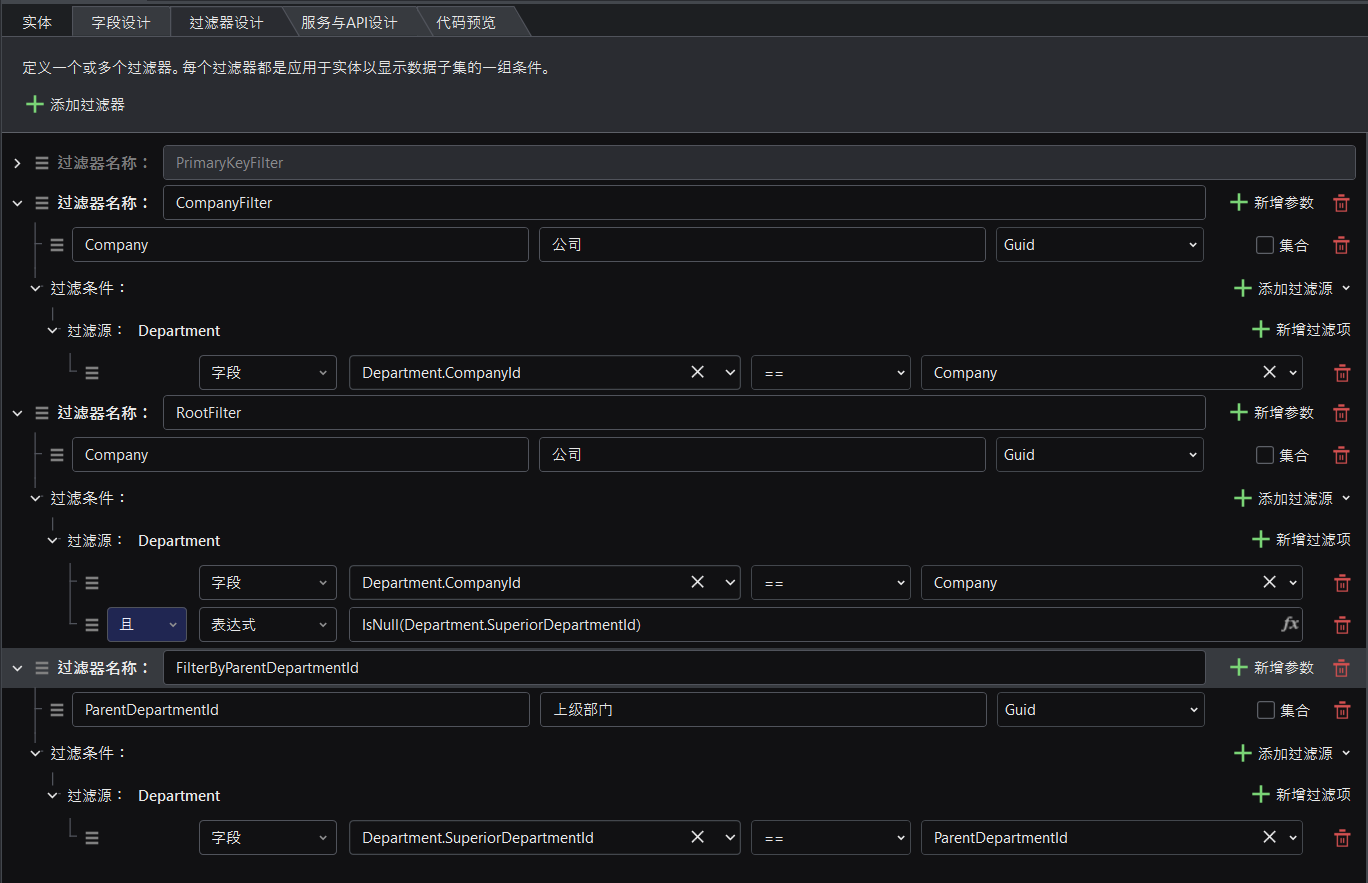
Task: Click 新增参数 for CompanyFilter
Action: click(1272, 203)
